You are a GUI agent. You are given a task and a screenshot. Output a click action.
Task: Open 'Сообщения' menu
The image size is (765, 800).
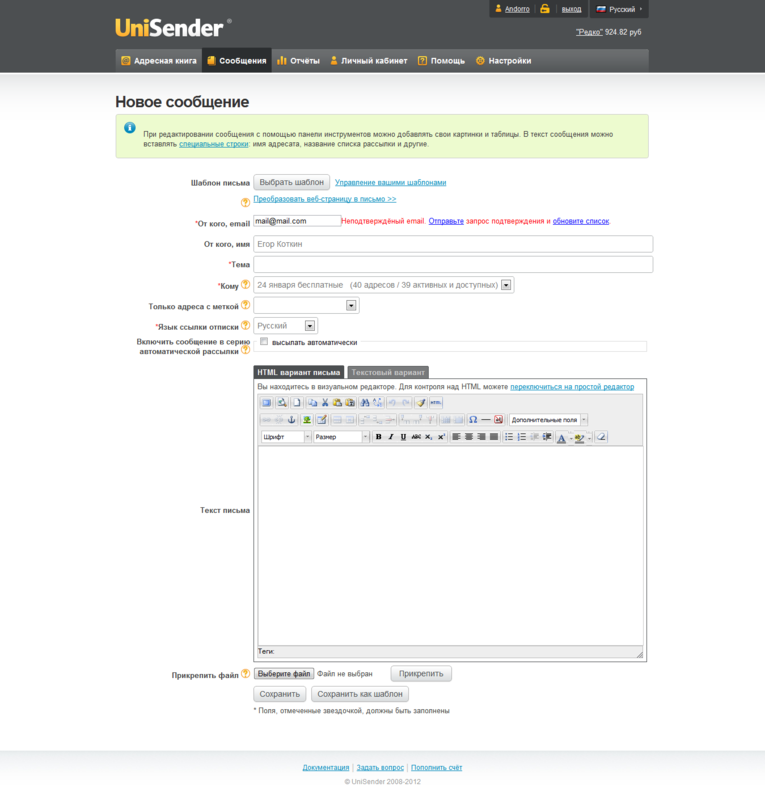tap(237, 61)
